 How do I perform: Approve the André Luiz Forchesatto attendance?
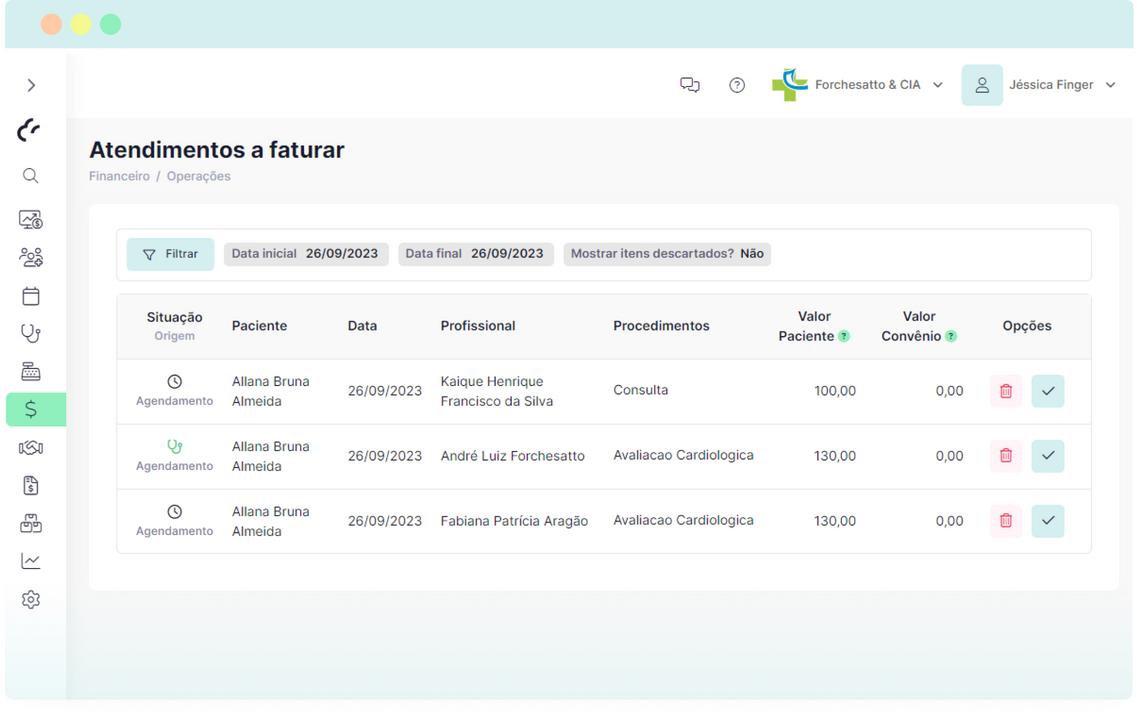1048,456
